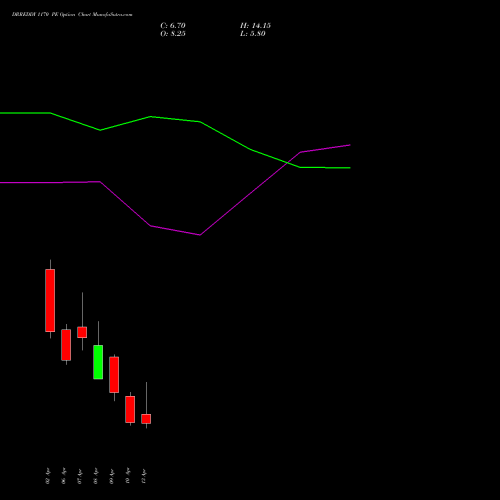The image size is (500, 500).
Task: Select the 06 Apr red candlestick
Action: (x=66, y=345)
